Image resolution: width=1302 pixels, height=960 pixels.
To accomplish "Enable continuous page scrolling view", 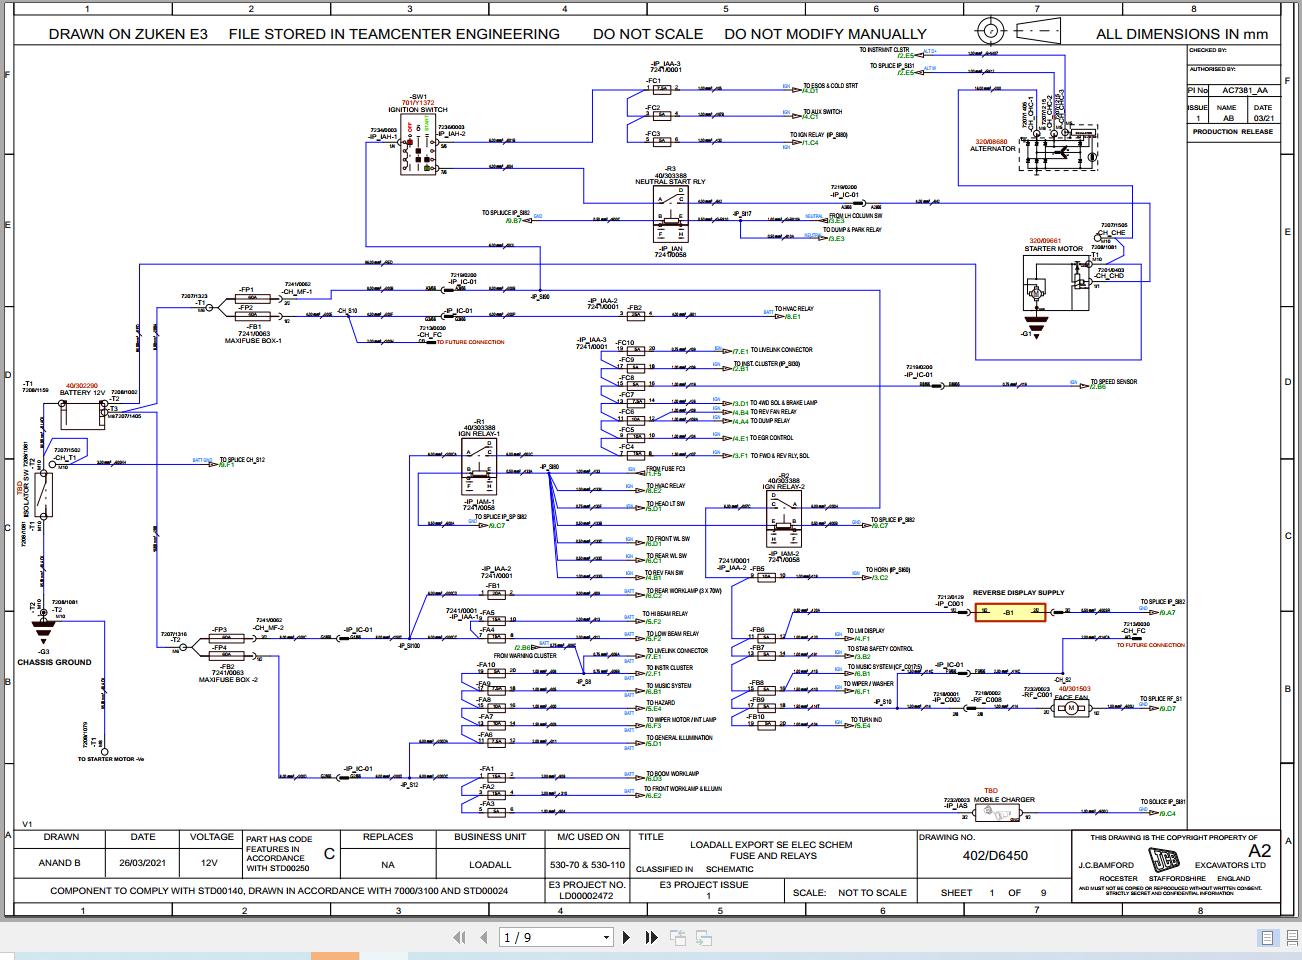I will [1290, 937].
